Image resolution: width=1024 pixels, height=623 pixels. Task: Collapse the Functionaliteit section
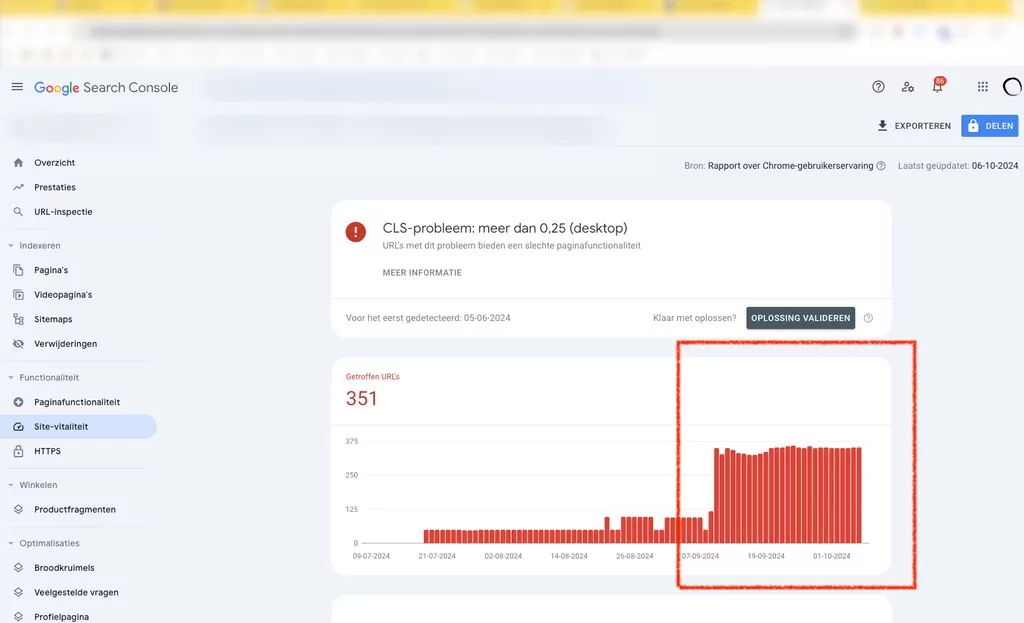[11, 378]
